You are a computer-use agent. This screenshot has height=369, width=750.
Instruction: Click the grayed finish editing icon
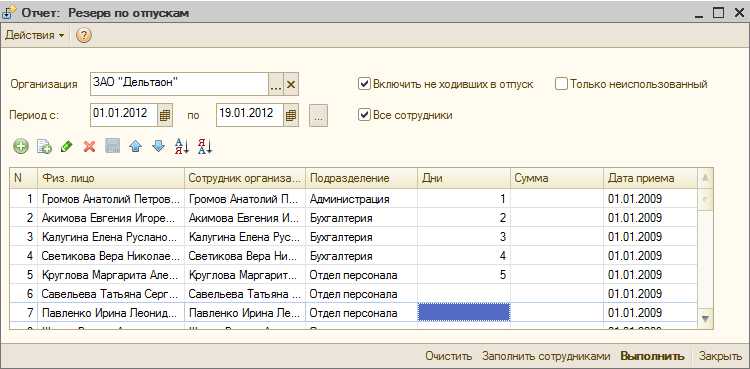point(112,147)
